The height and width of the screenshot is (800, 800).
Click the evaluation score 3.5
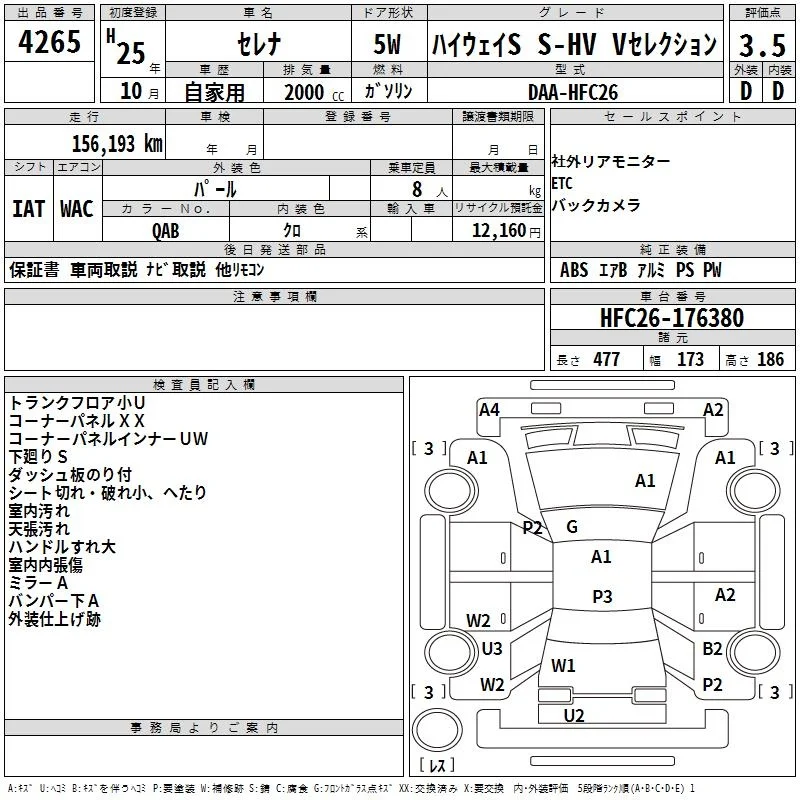[x=762, y=45]
